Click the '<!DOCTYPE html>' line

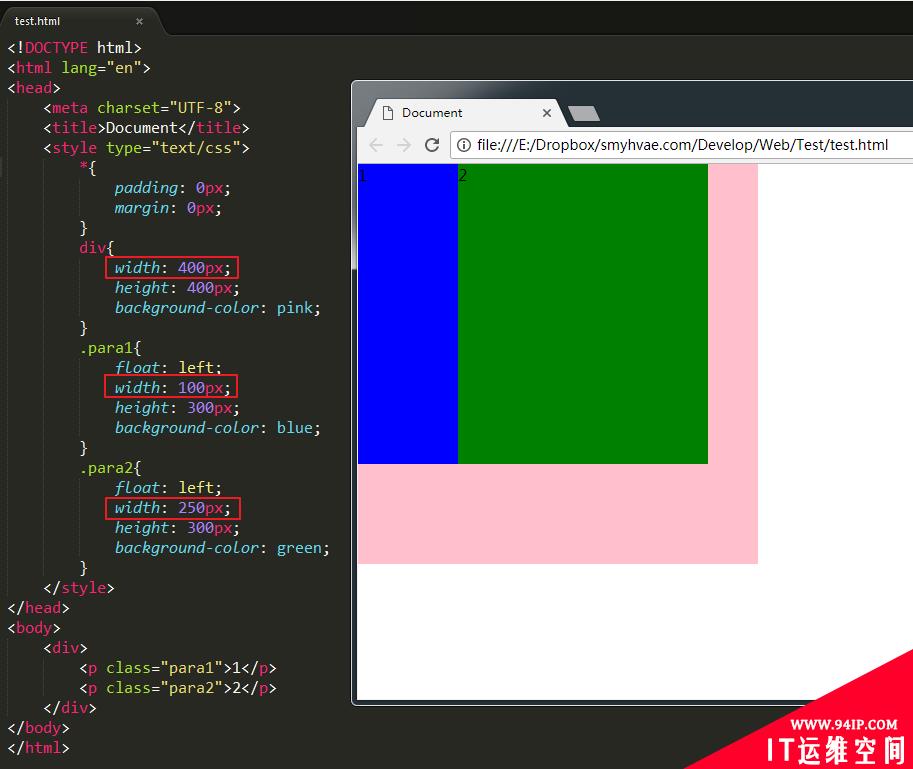click(75, 48)
